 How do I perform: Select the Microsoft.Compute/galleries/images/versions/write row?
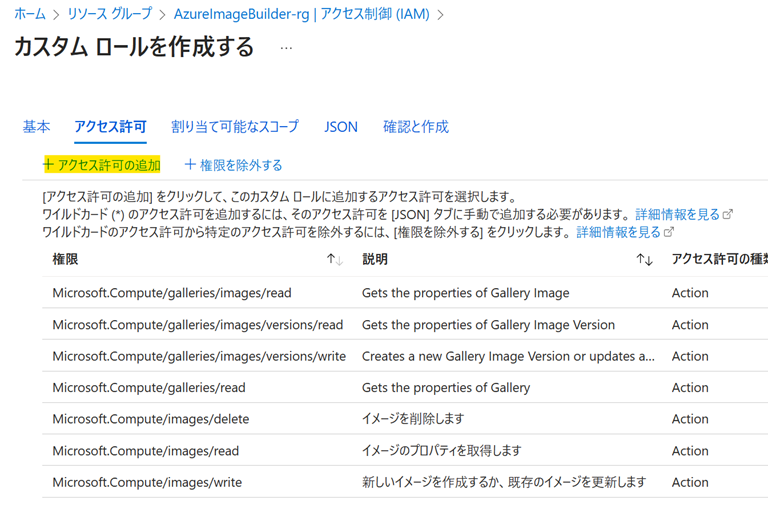[x=199, y=356]
